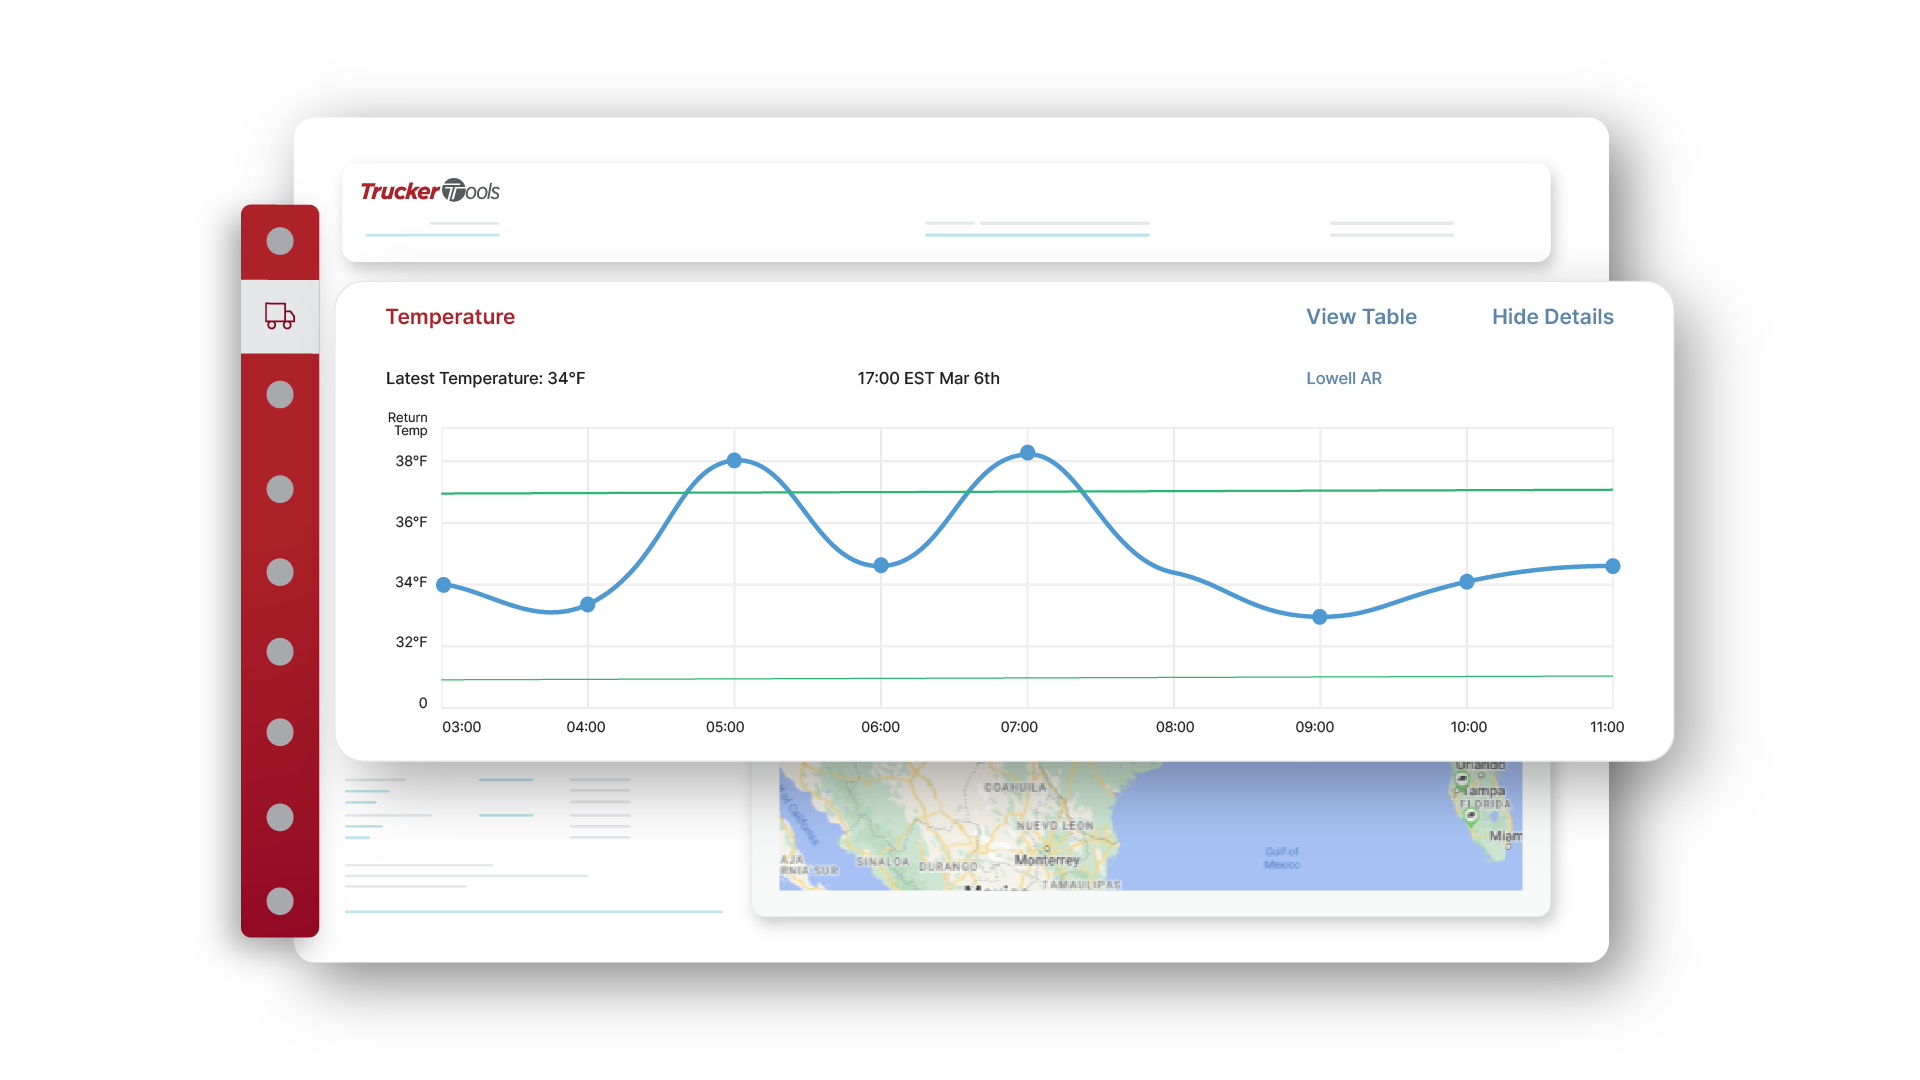Click the topmost gray circle in the red sidebar
1920x1080 pixels.
click(280, 241)
